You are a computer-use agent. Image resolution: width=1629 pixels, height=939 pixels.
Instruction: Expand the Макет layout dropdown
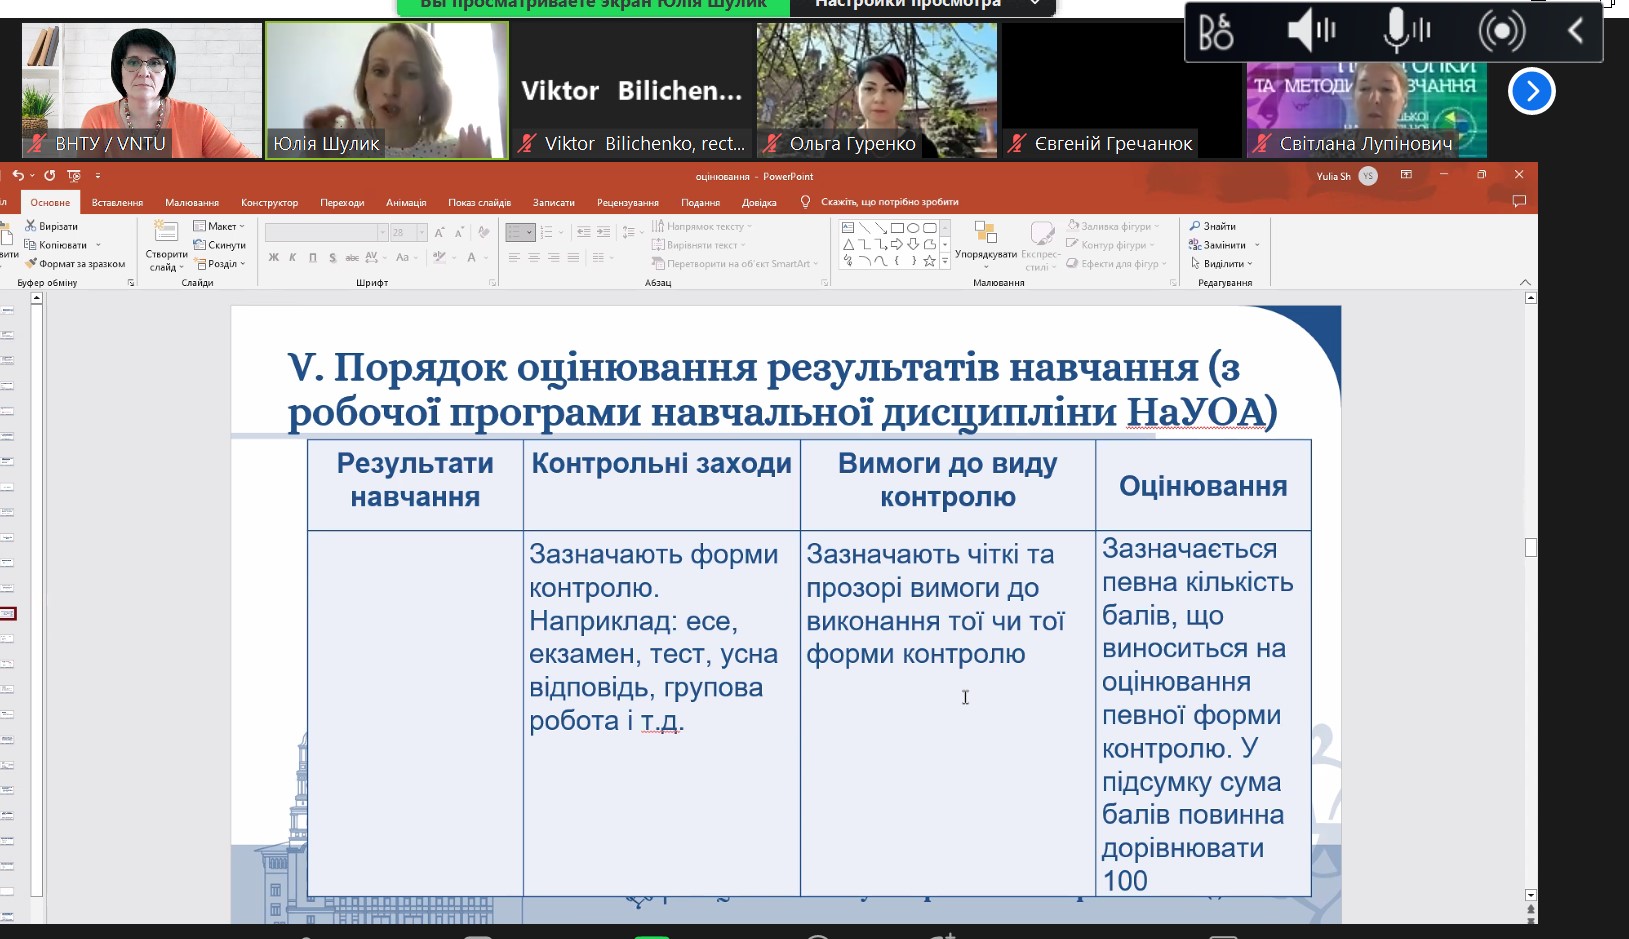click(x=219, y=226)
